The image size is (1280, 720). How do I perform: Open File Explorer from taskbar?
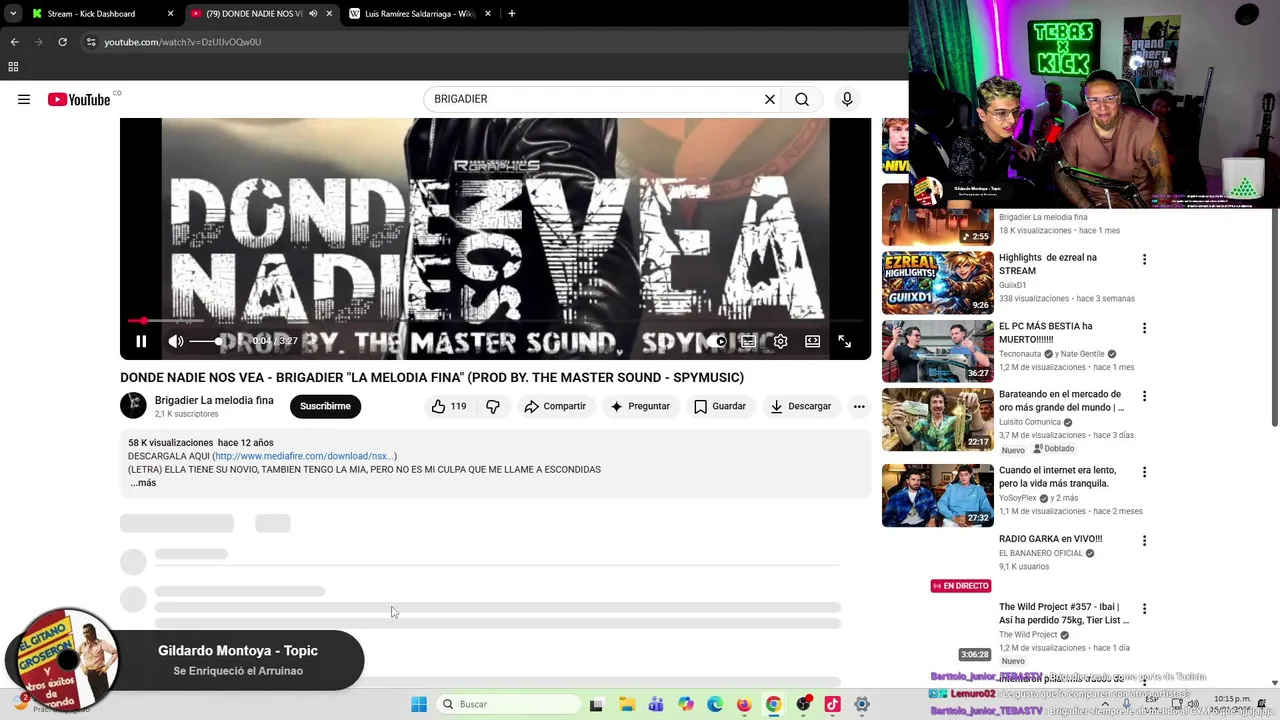(627, 704)
